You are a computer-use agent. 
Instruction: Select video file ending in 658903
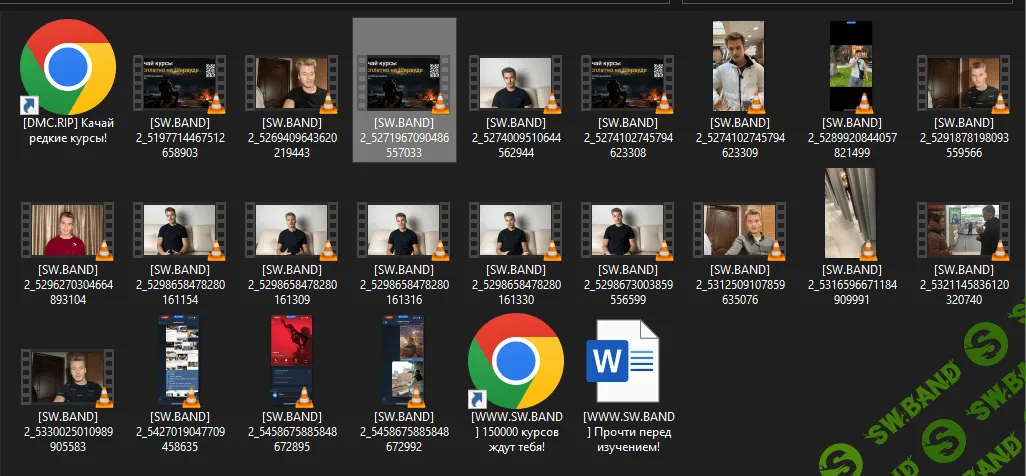click(x=180, y=82)
